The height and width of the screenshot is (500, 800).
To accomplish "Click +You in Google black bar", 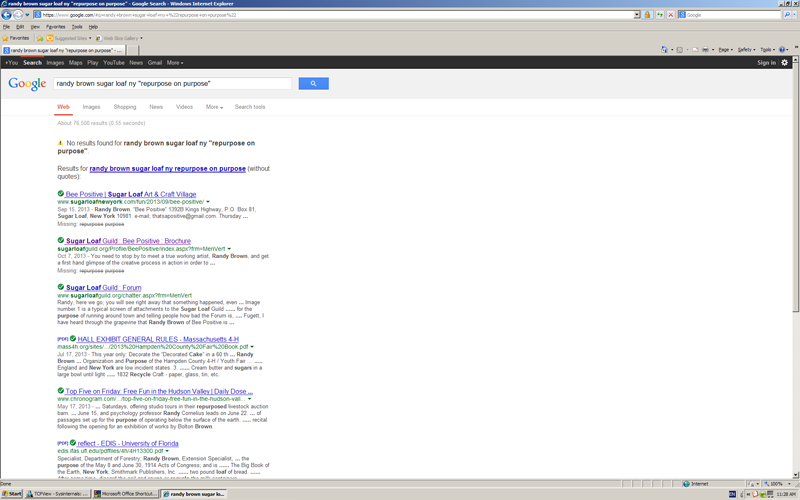I will pyautogui.click(x=11, y=63).
